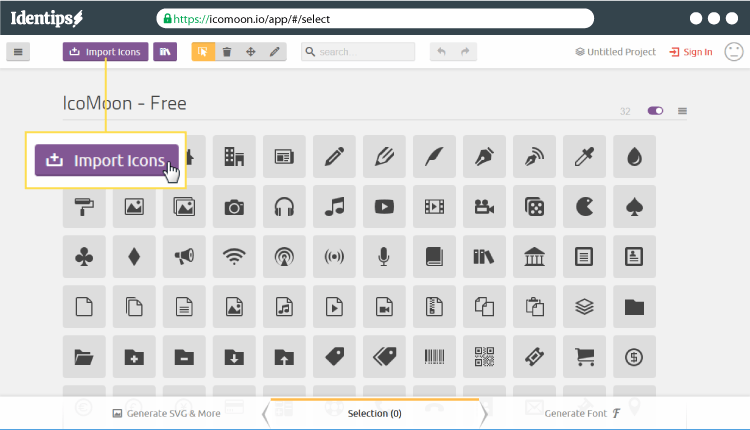This screenshot has width=750, height=430.
Task: Enable the select mode tool
Action: click(203, 52)
